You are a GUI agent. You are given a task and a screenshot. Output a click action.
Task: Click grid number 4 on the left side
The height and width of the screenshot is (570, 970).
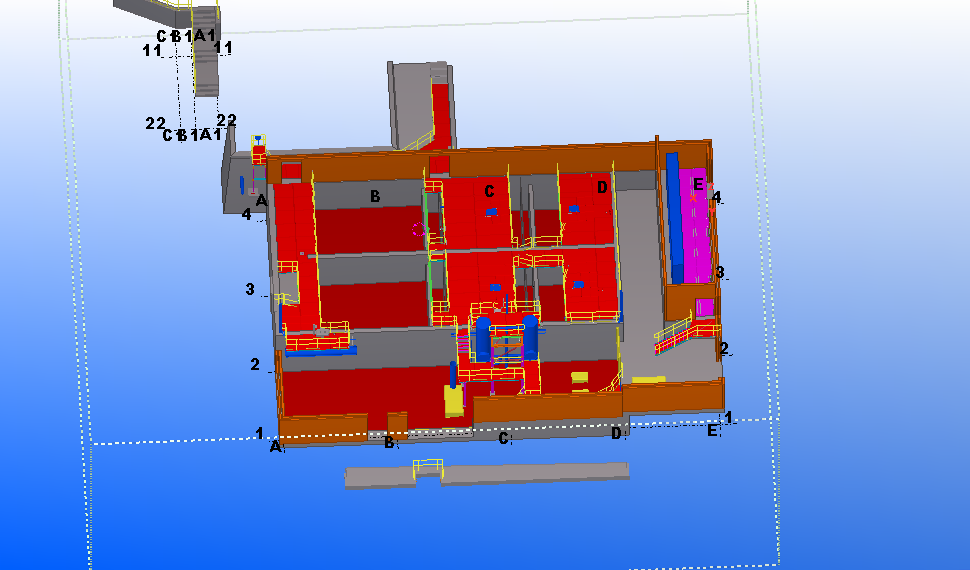246,214
